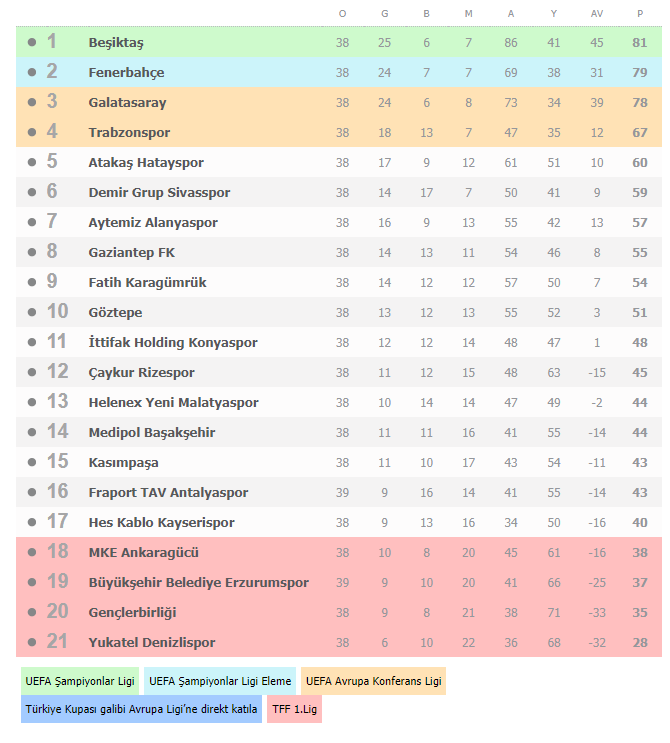Image resolution: width=670 pixels, height=743 pixels.
Task: Click the dot beside Yukatel Denizlispor
Action: (x=32, y=643)
